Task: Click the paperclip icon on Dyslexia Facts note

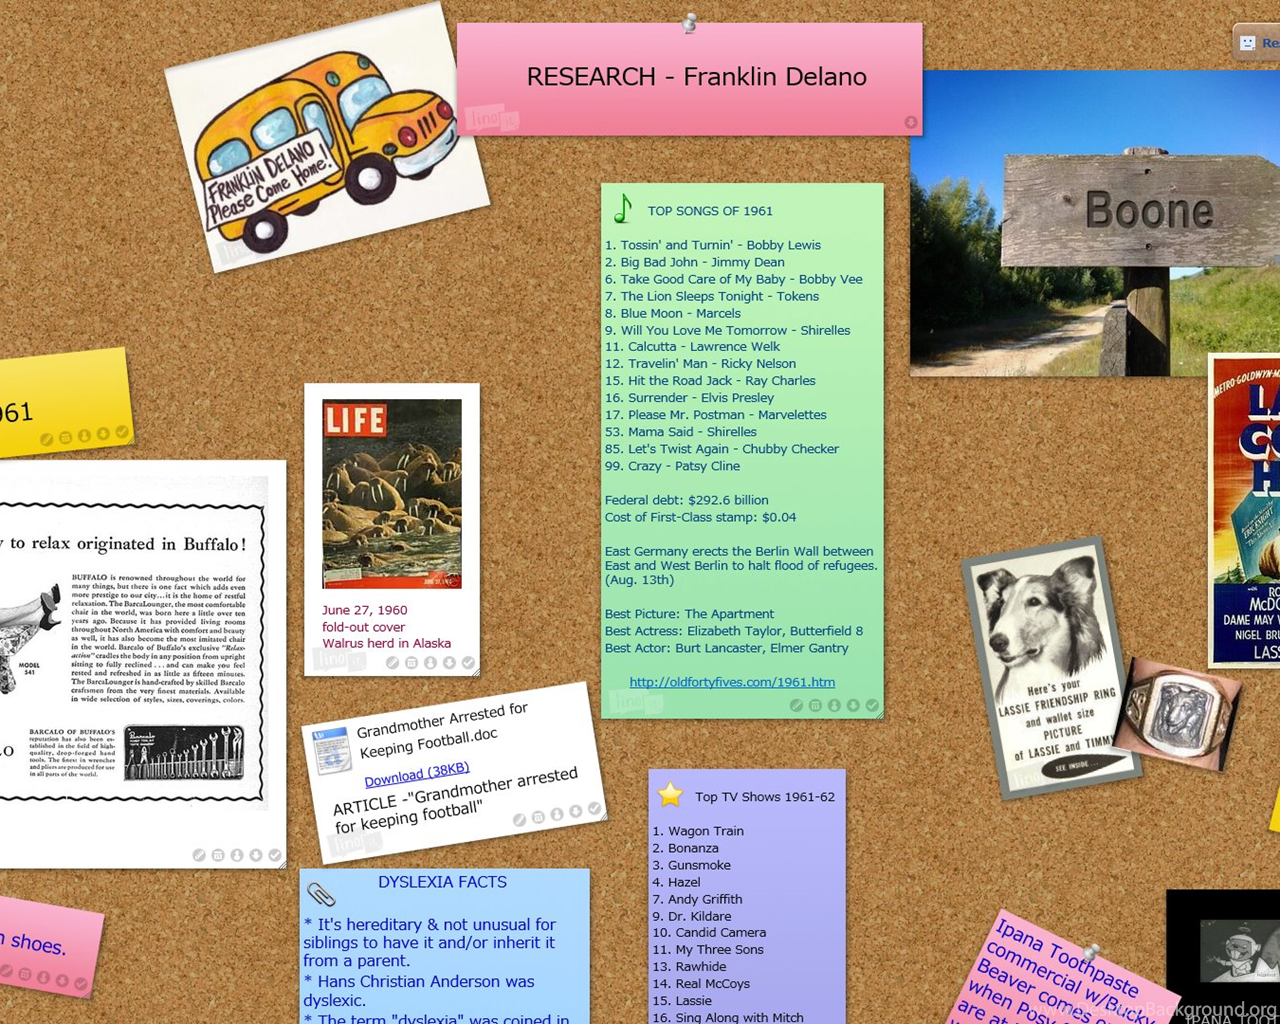Action: pyautogui.click(x=321, y=893)
